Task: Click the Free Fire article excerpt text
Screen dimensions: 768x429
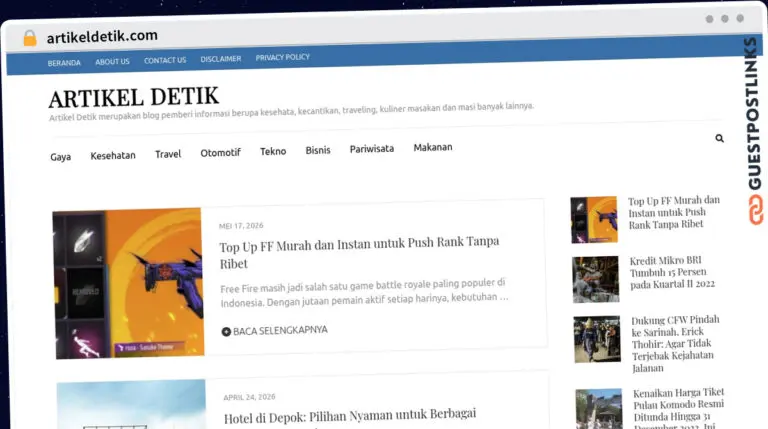Action: [364, 293]
